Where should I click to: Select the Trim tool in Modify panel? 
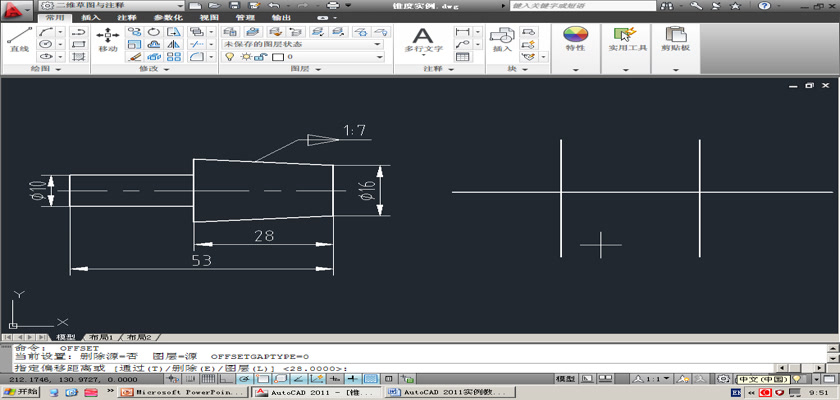[x=197, y=44]
